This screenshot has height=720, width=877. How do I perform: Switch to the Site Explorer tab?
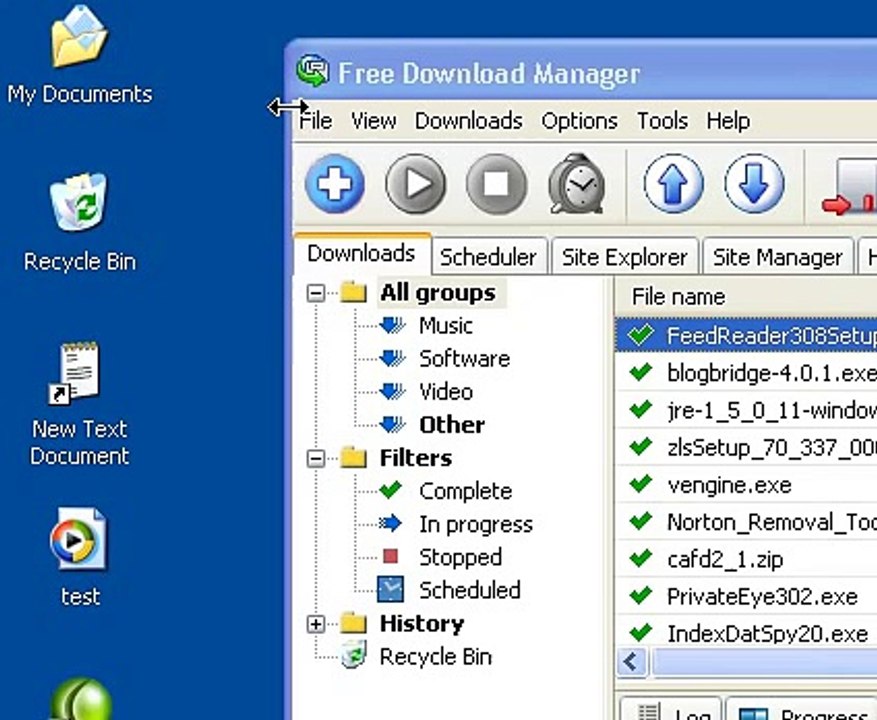(x=625, y=257)
